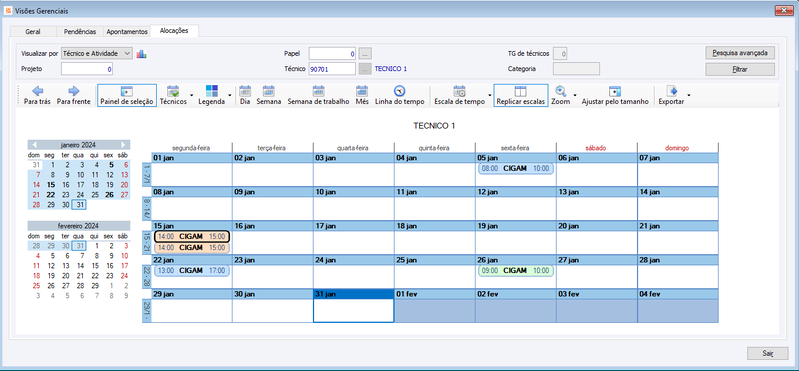Switch to Mês view
Screen dimensions: 799x371
pos(362,95)
